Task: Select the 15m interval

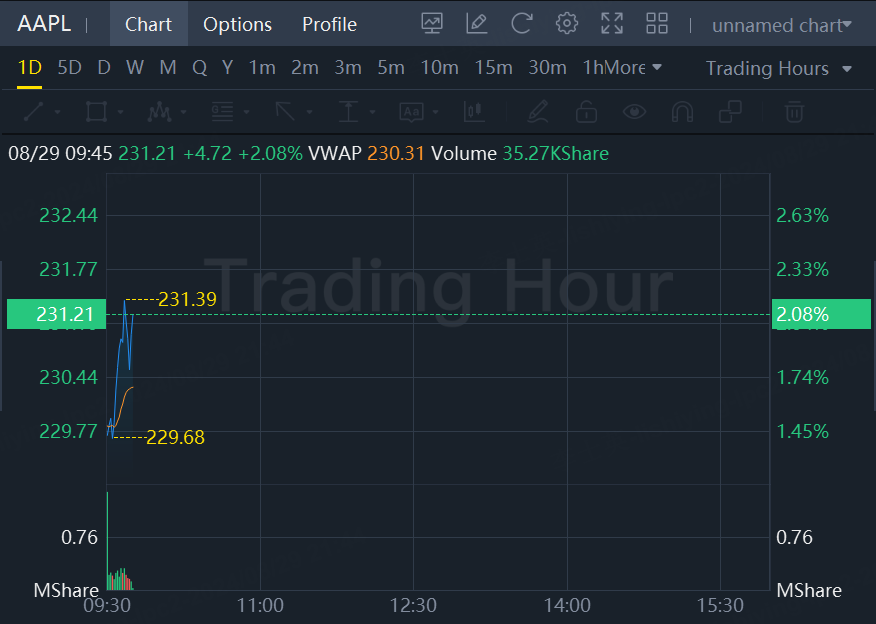Action: [x=493, y=68]
